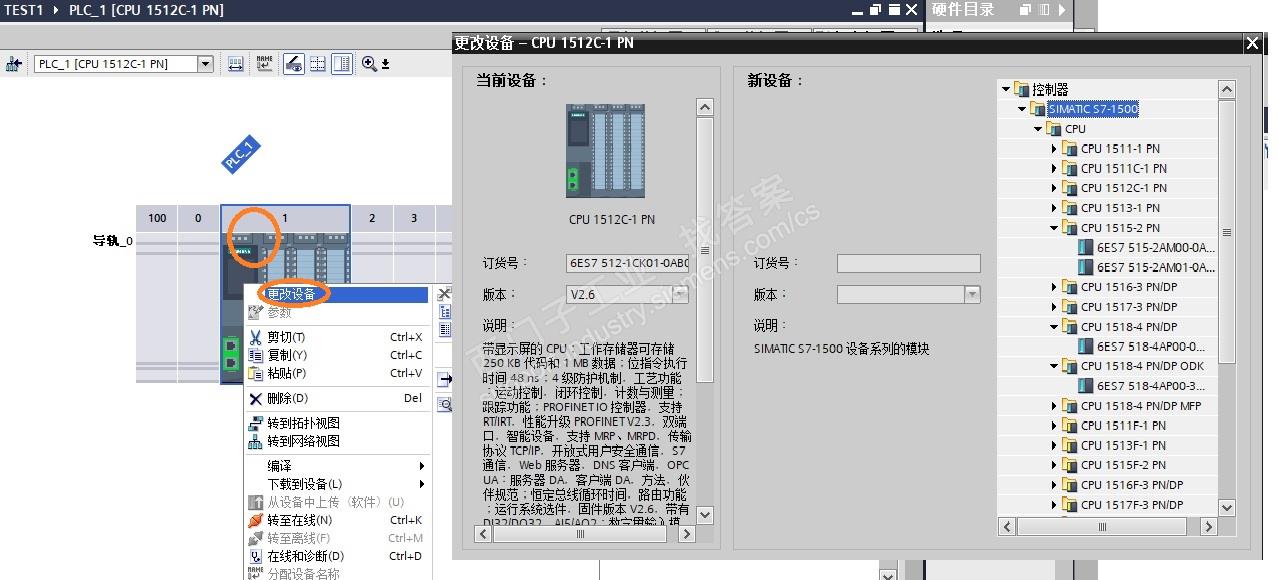Collapse the CPU folder tree node
1278x580 pixels.
(x=1038, y=129)
